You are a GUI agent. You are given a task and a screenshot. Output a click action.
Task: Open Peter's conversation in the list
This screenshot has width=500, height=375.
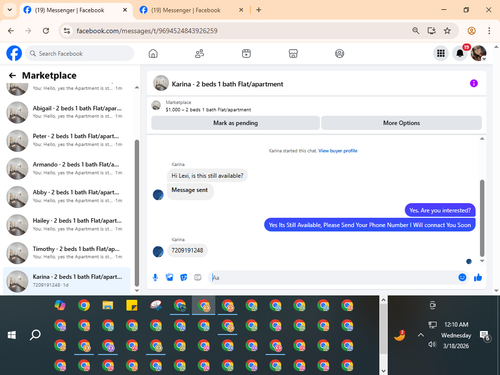point(67,140)
